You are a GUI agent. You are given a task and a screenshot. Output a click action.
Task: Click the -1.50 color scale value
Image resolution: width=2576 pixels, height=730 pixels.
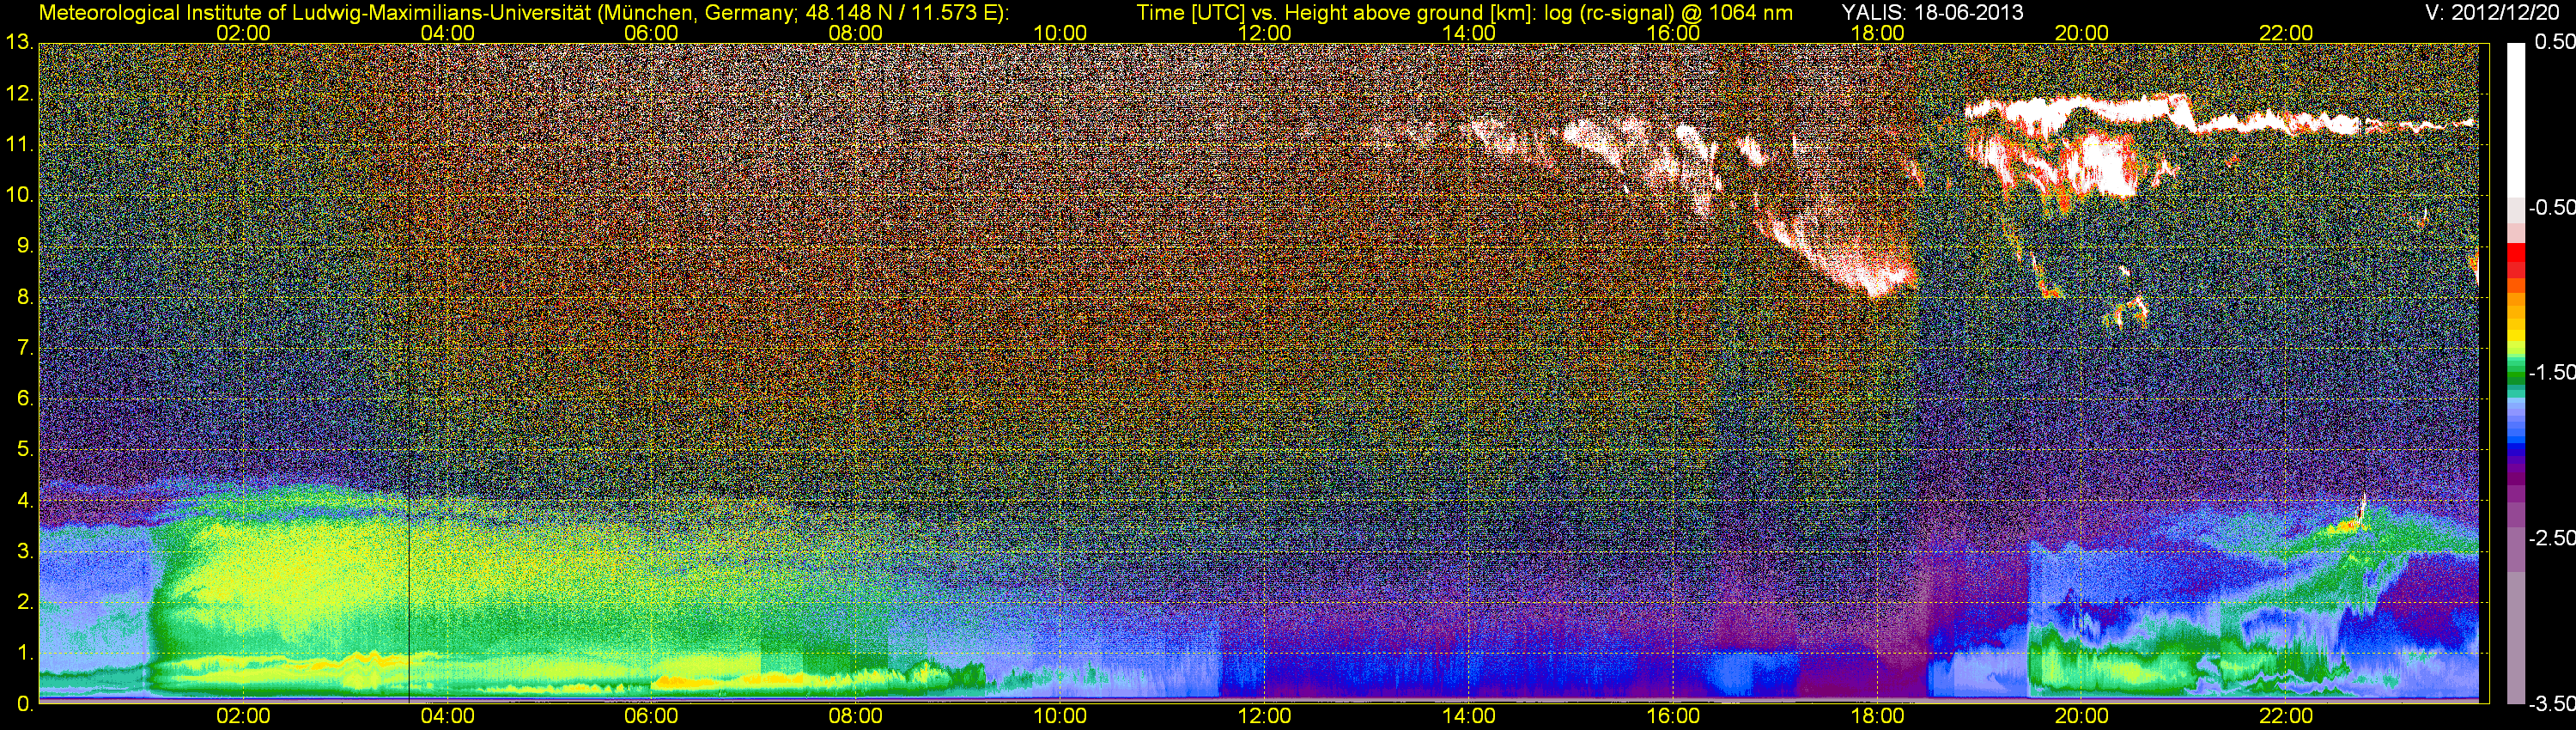(2551, 372)
